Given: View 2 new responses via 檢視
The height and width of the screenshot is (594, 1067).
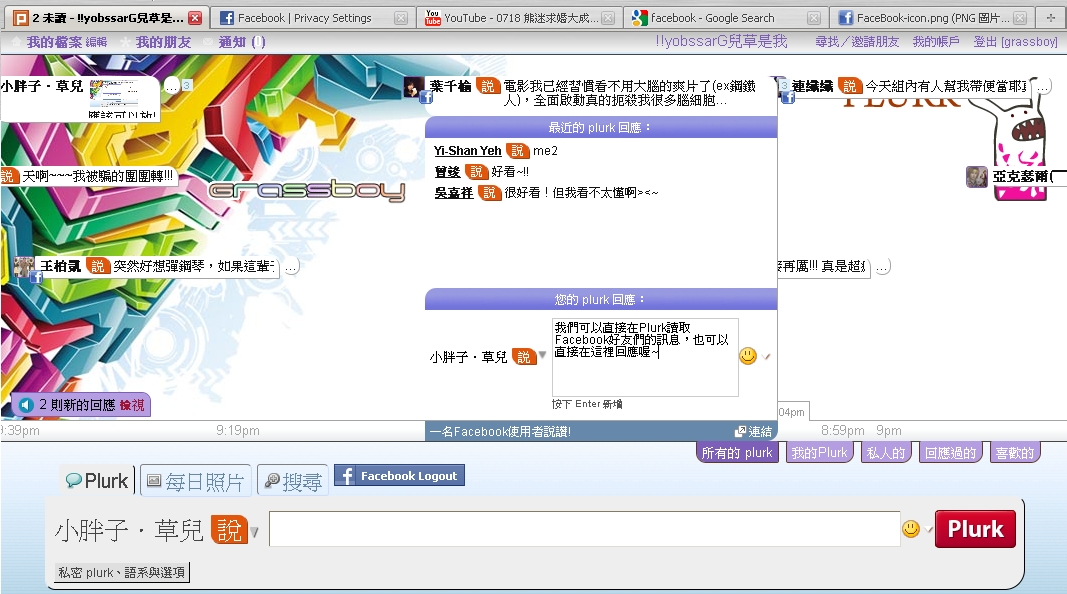Looking at the screenshot, I should 132,405.
